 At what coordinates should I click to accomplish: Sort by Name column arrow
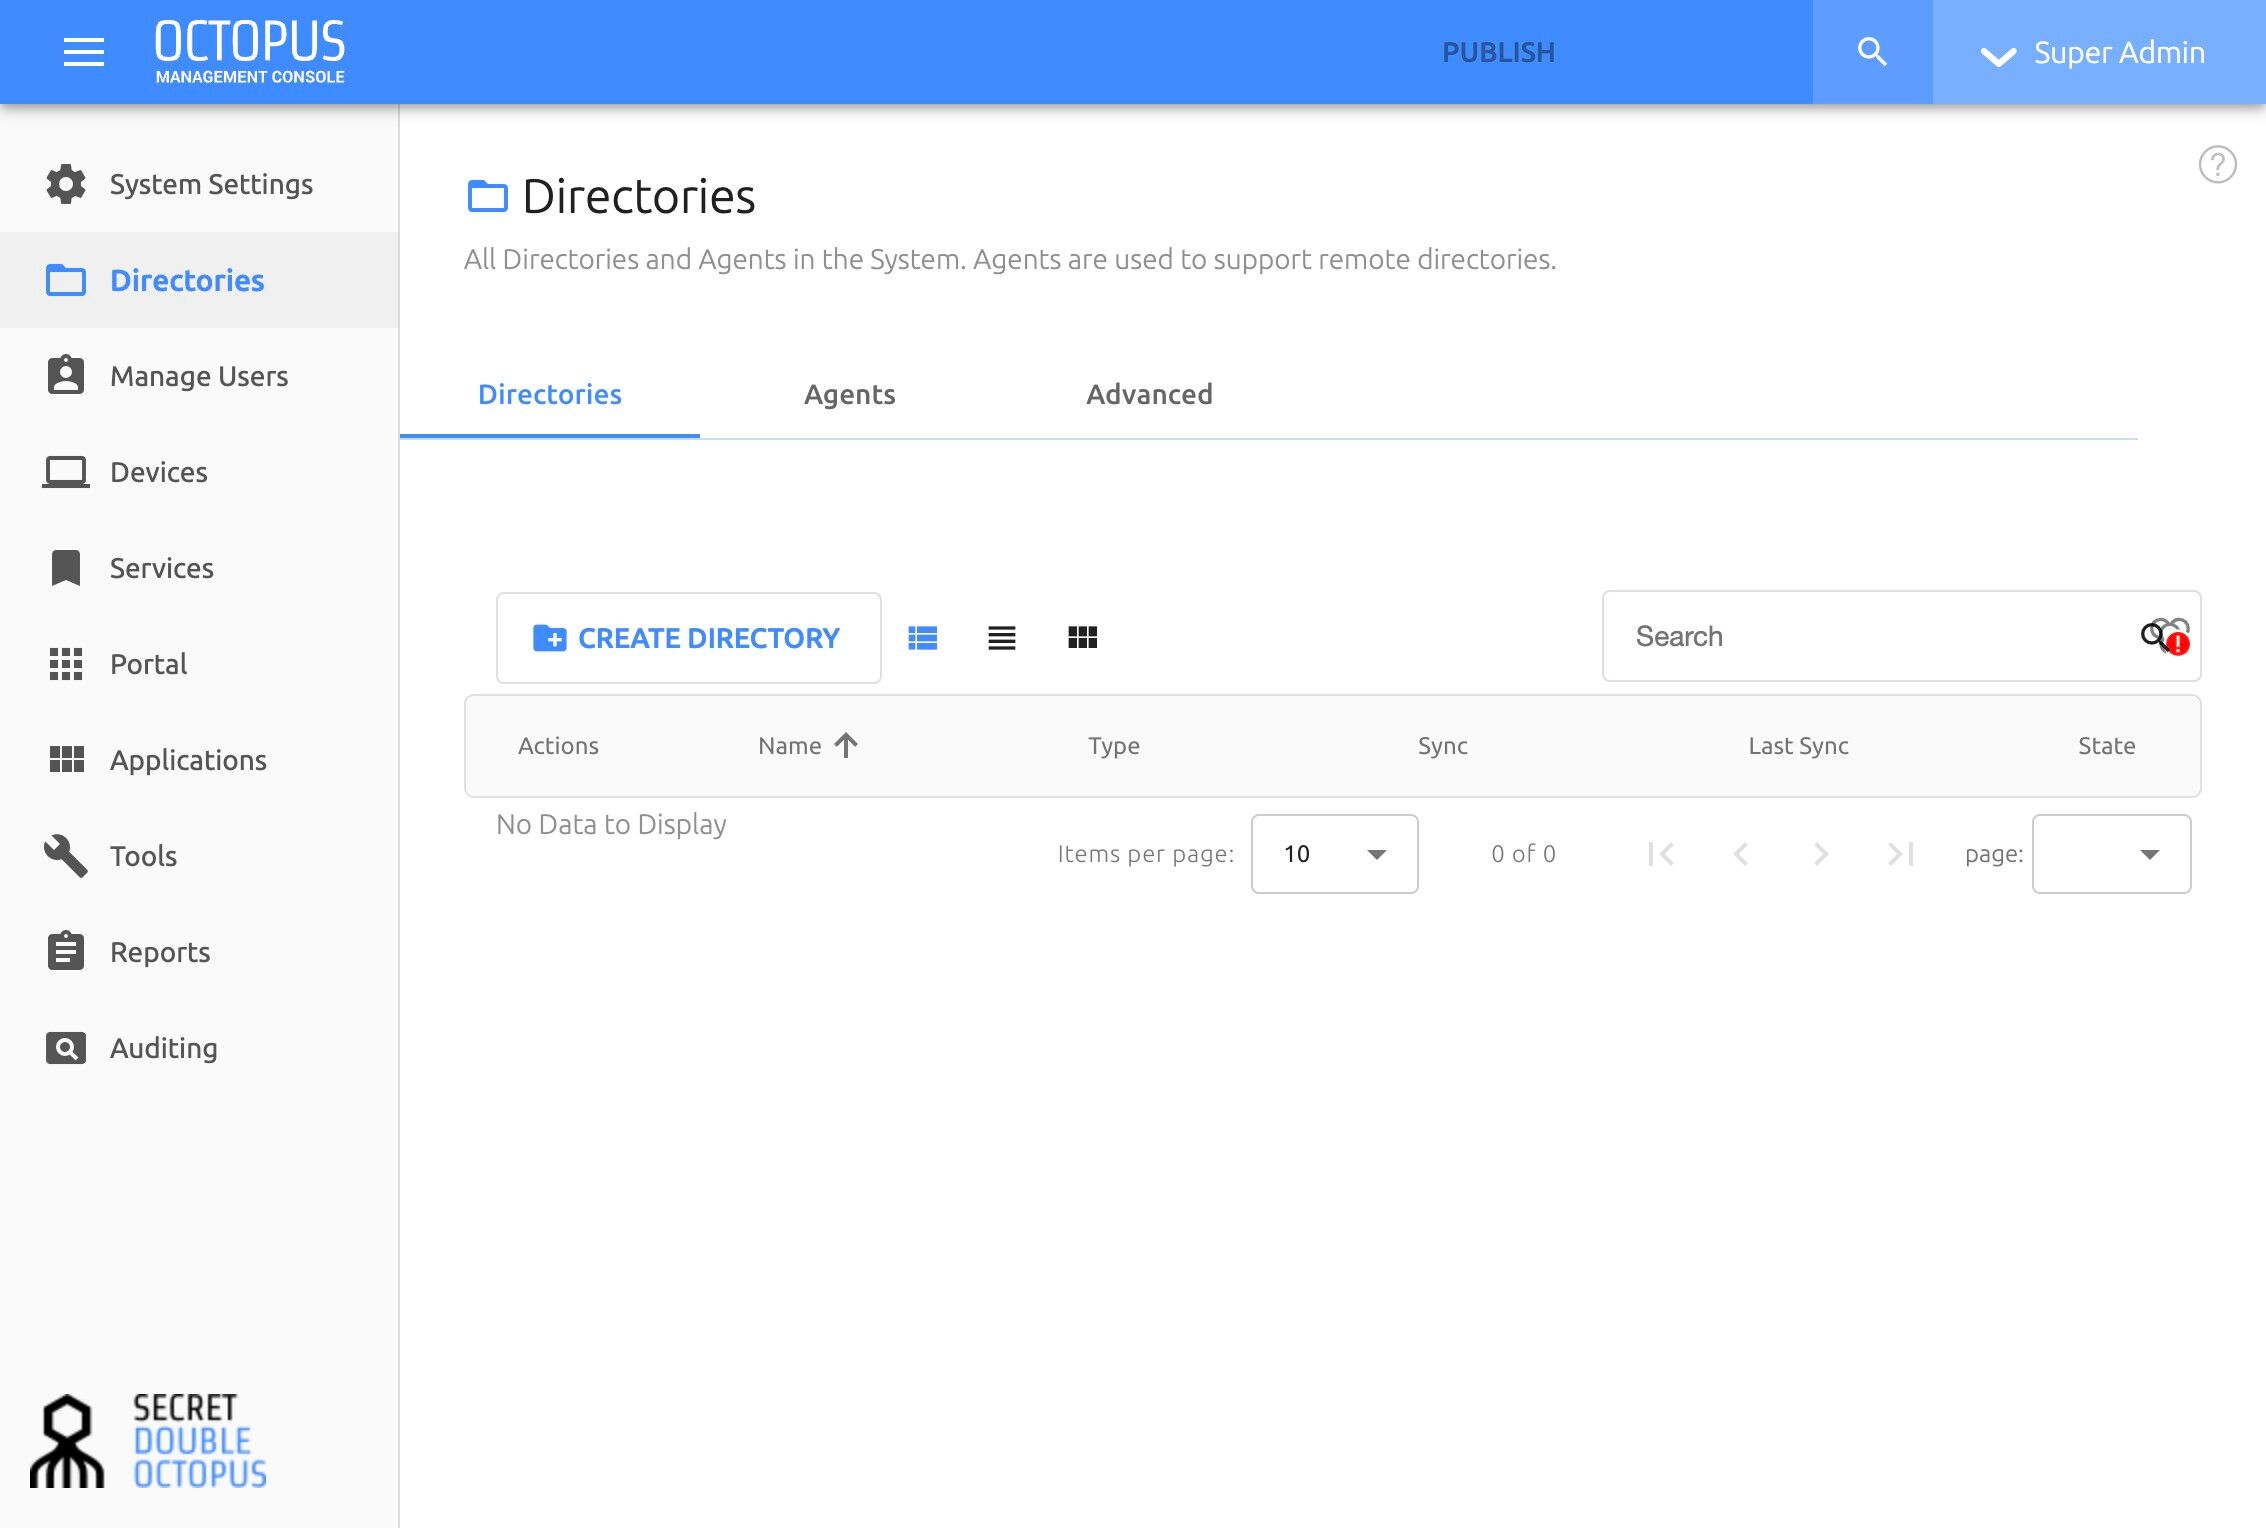point(846,745)
